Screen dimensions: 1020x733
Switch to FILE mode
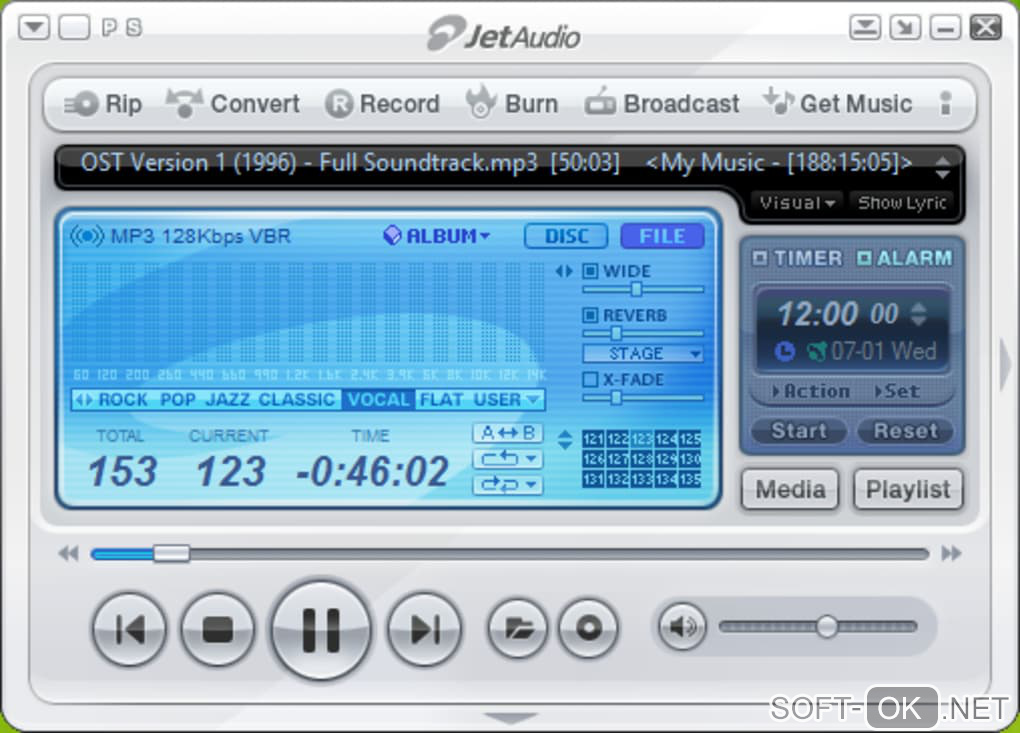[662, 236]
